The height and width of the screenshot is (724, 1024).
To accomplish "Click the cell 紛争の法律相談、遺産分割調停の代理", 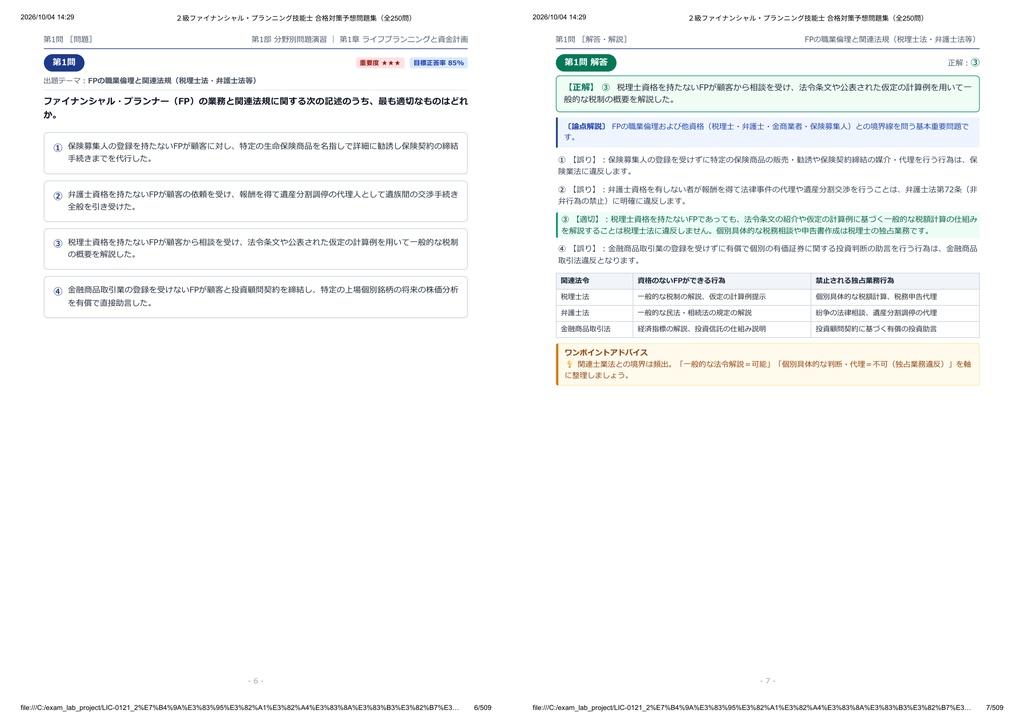I will pyautogui.click(x=895, y=313).
